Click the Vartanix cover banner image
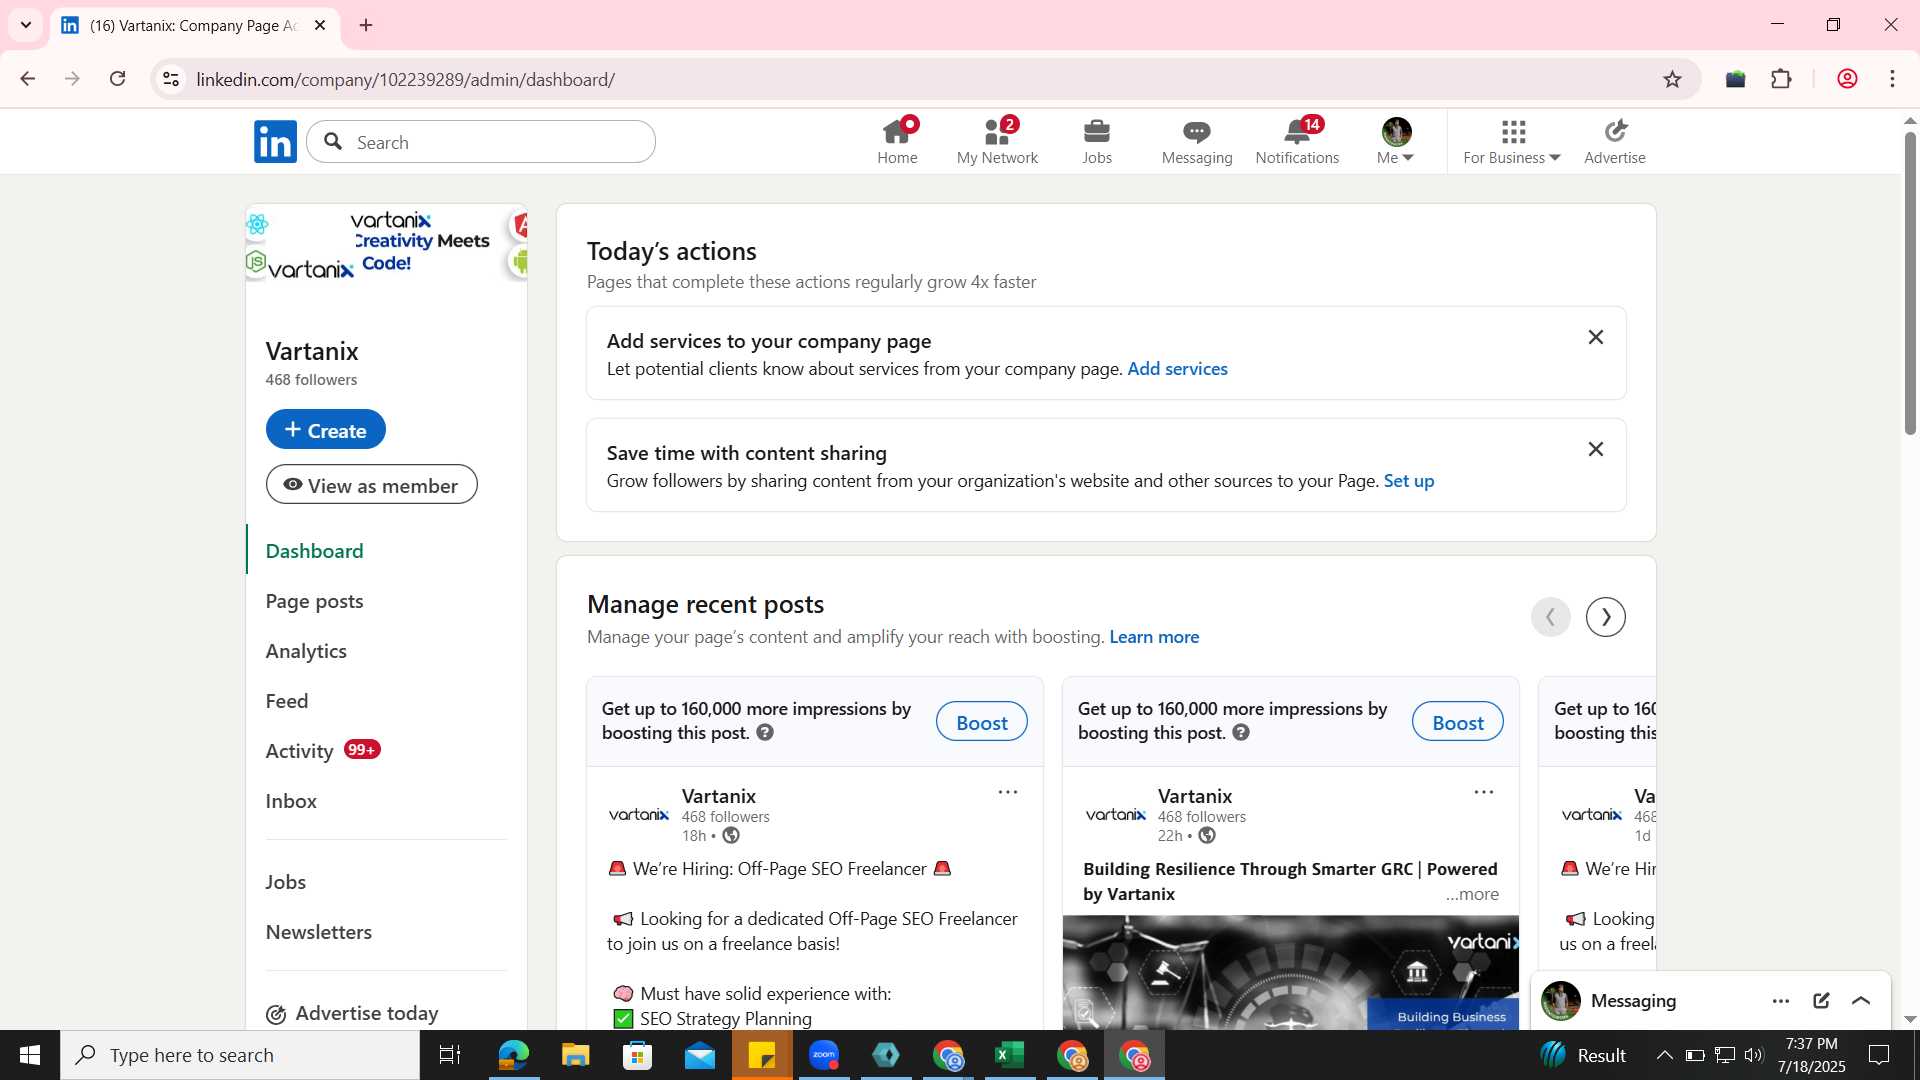Screen dimensions: 1920x1080 pyautogui.click(x=386, y=243)
